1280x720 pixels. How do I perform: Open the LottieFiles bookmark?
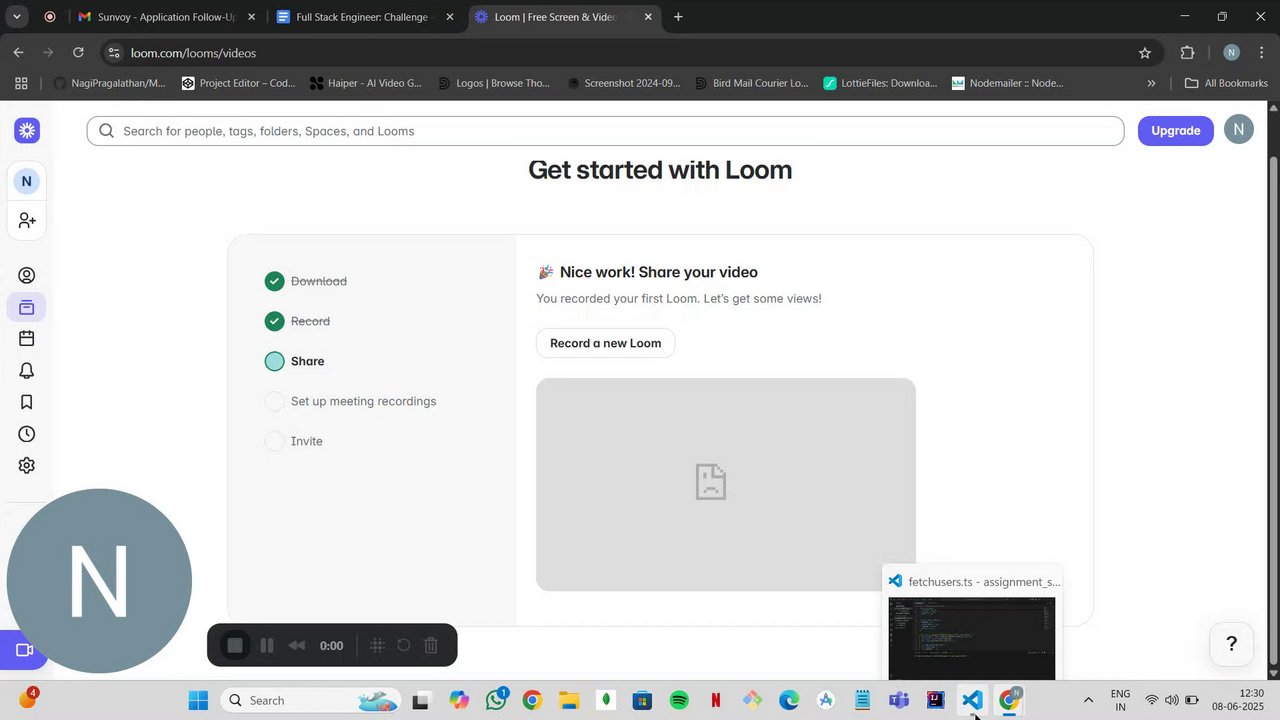pyautogui.click(x=881, y=83)
